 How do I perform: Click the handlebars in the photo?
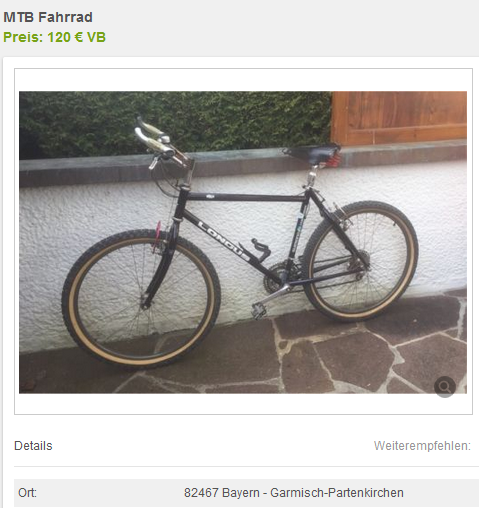tap(159, 143)
